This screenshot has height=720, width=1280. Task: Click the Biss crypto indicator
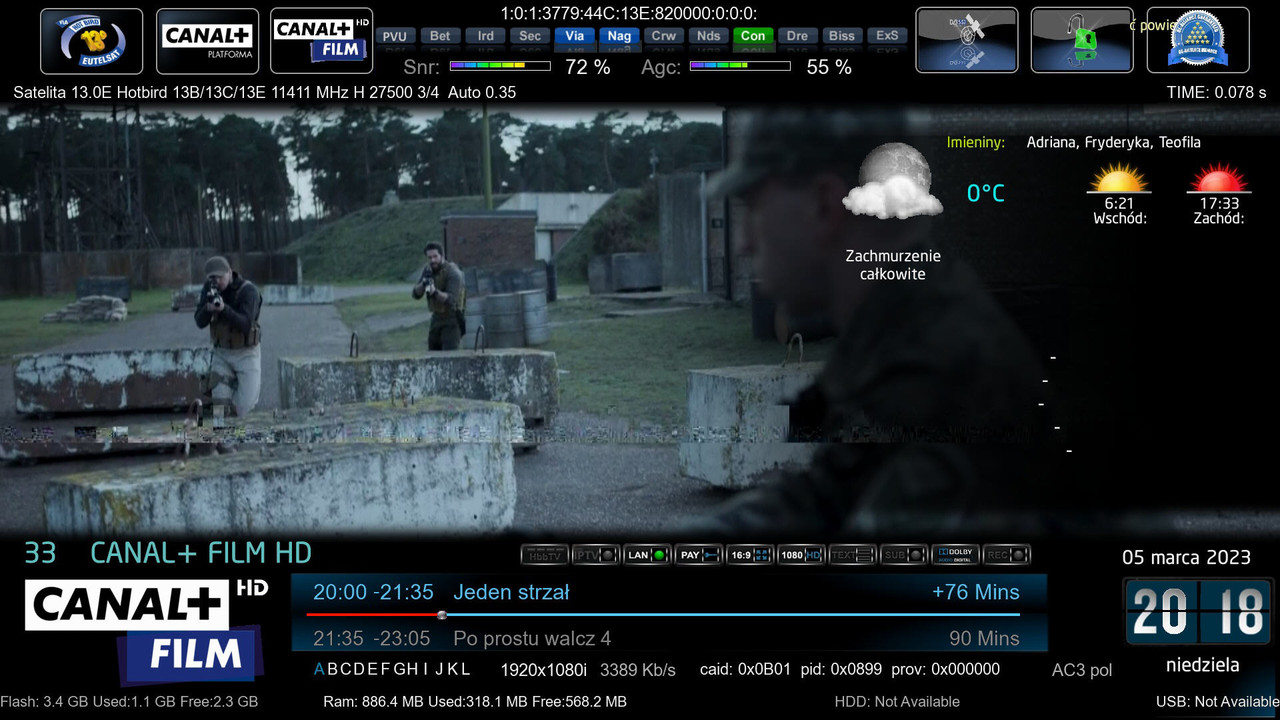pos(842,35)
